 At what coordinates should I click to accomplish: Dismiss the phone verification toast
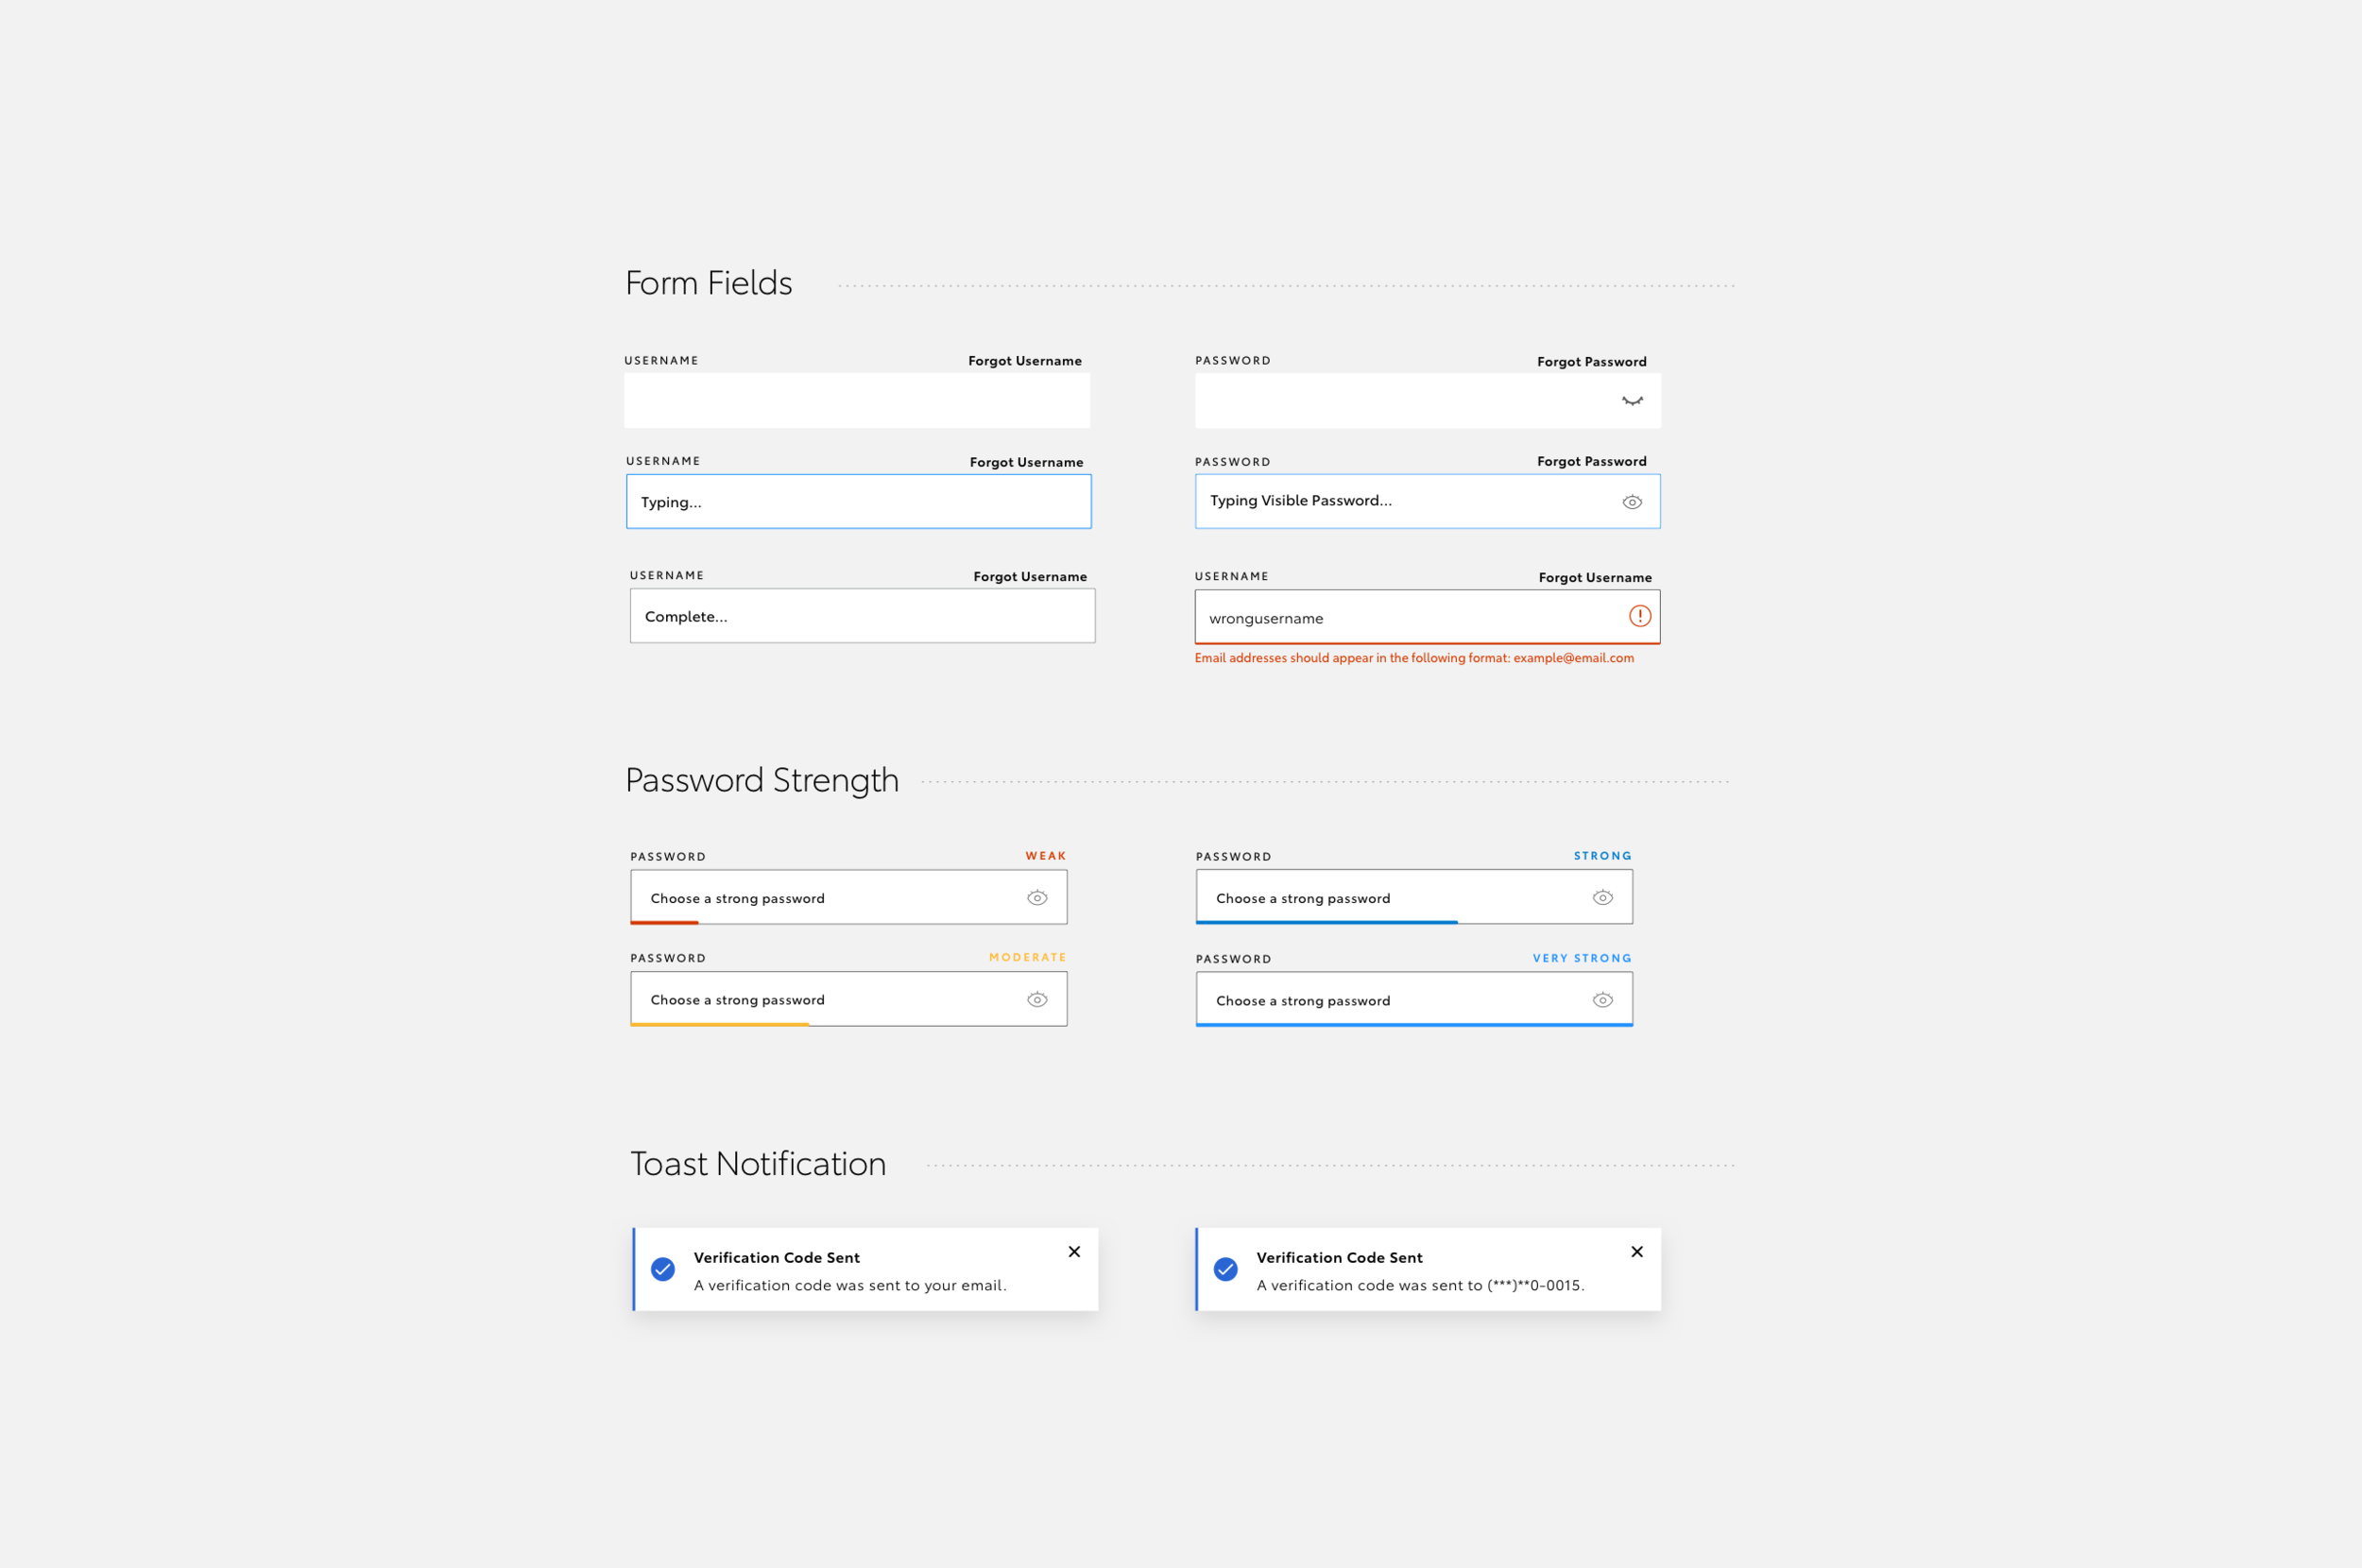pos(1637,1251)
